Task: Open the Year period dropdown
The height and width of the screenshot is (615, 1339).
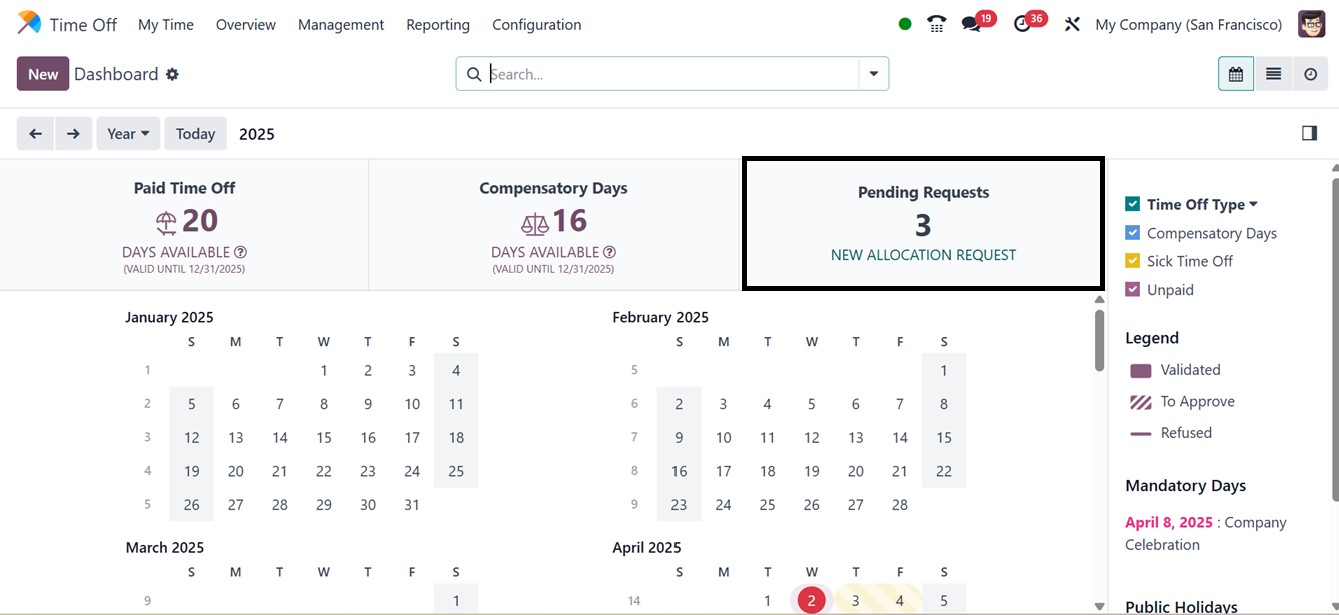Action: (x=128, y=134)
